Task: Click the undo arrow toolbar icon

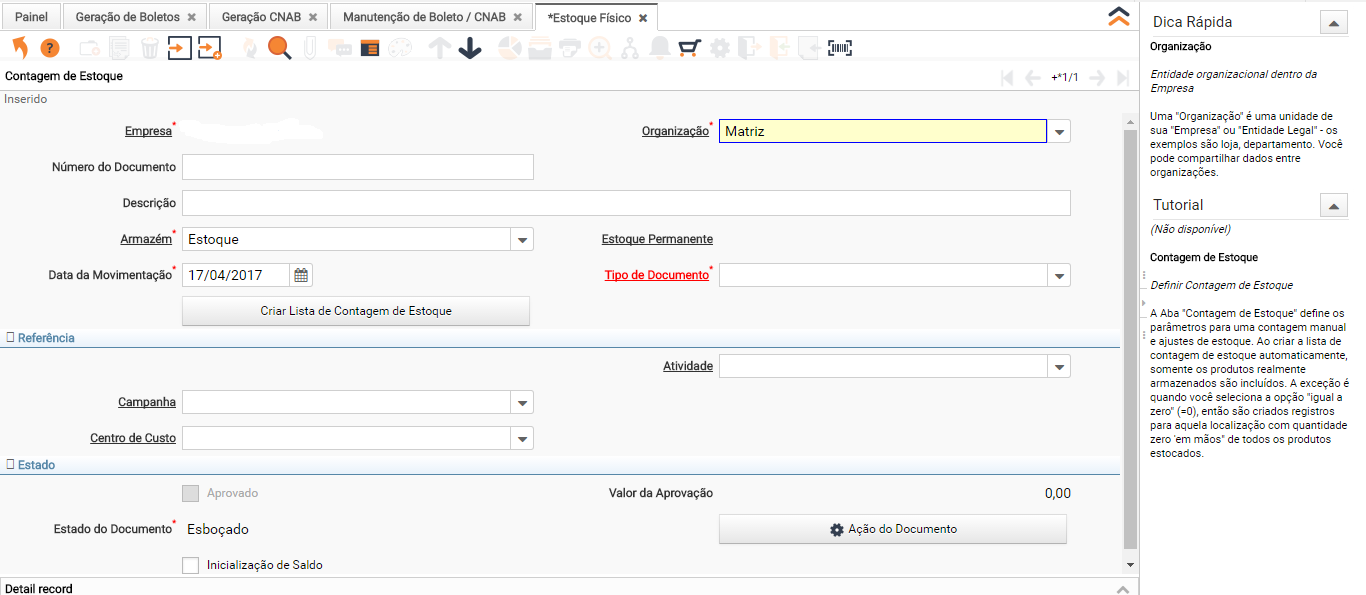Action: 20,48
